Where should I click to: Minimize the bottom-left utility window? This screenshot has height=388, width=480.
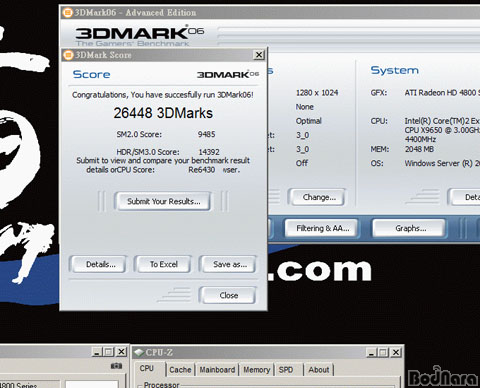(x=97, y=352)
